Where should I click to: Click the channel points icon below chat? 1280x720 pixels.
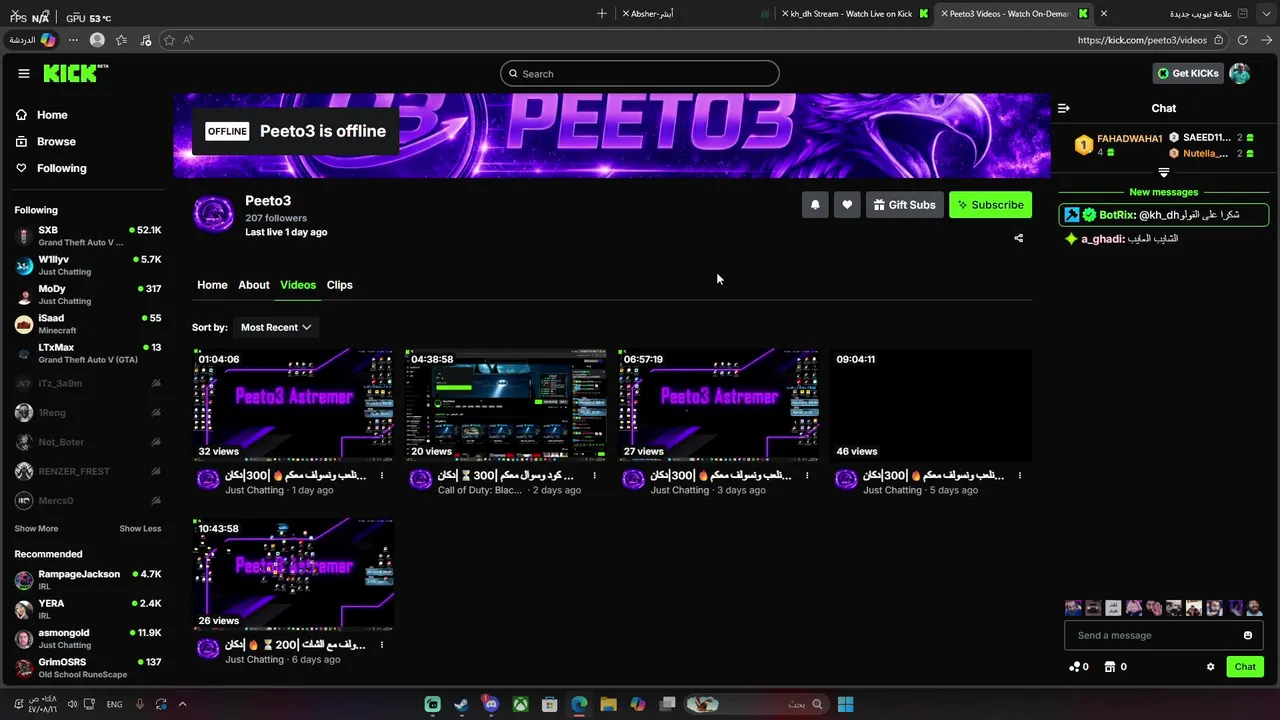tap(1078, 667)
